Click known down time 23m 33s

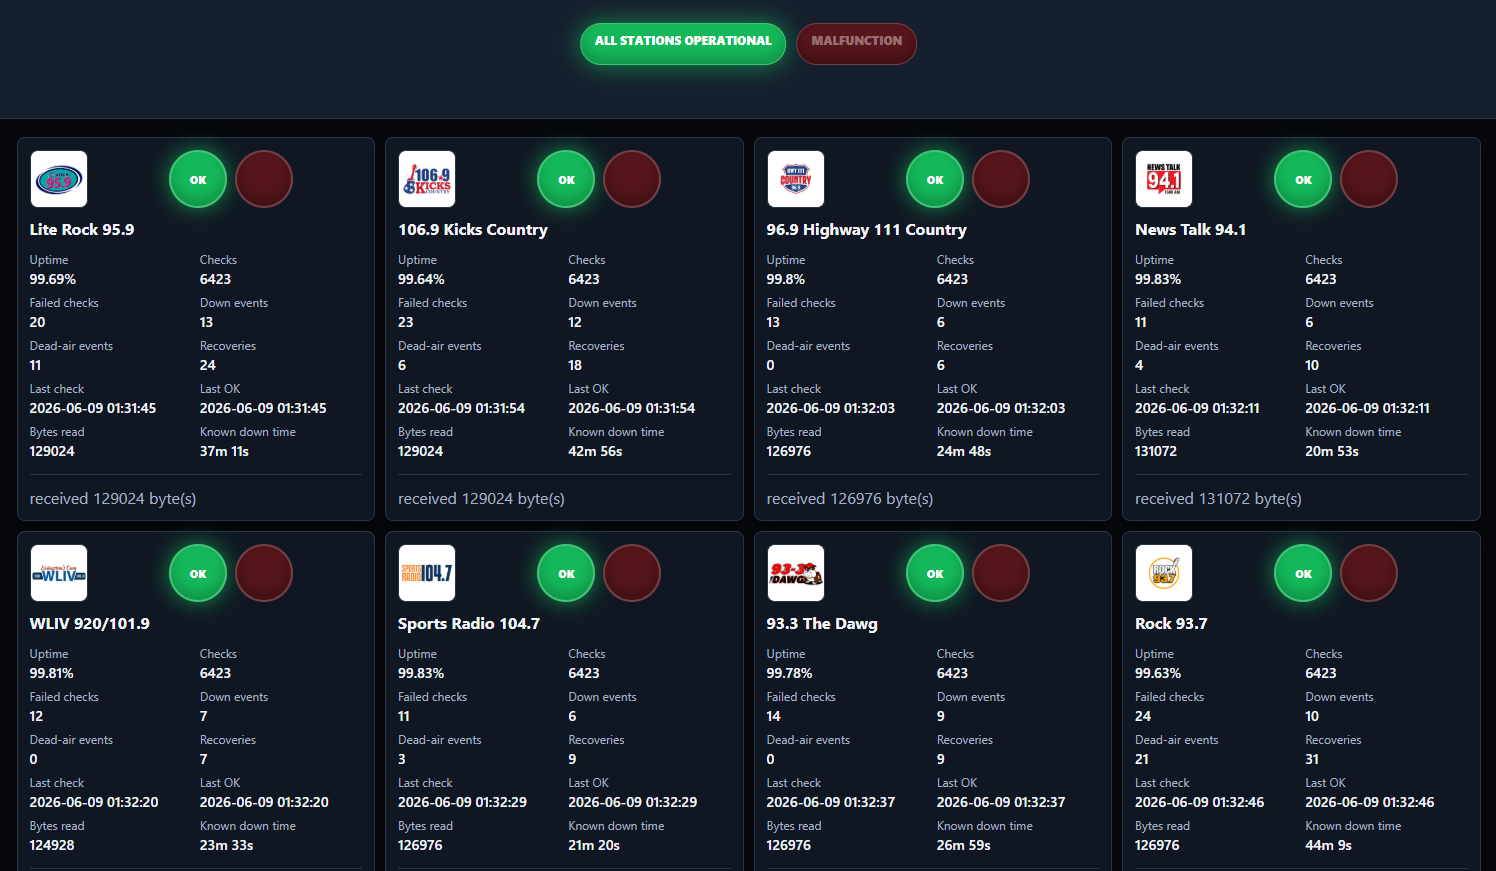(x=227, y=845)
